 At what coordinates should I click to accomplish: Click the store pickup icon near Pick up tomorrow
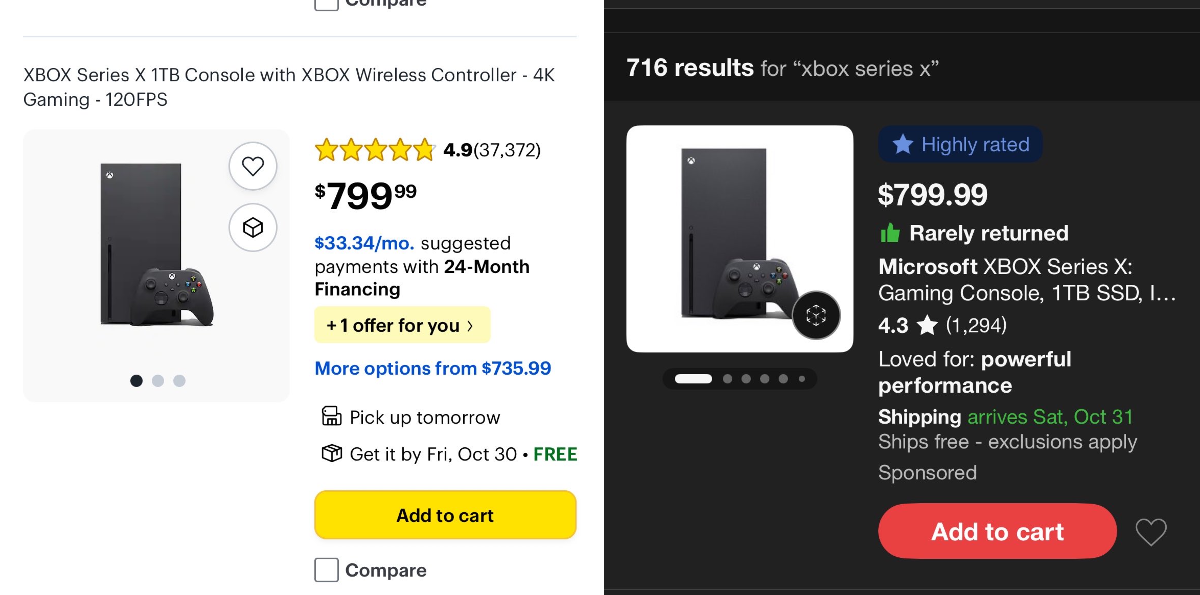[331, 416]
